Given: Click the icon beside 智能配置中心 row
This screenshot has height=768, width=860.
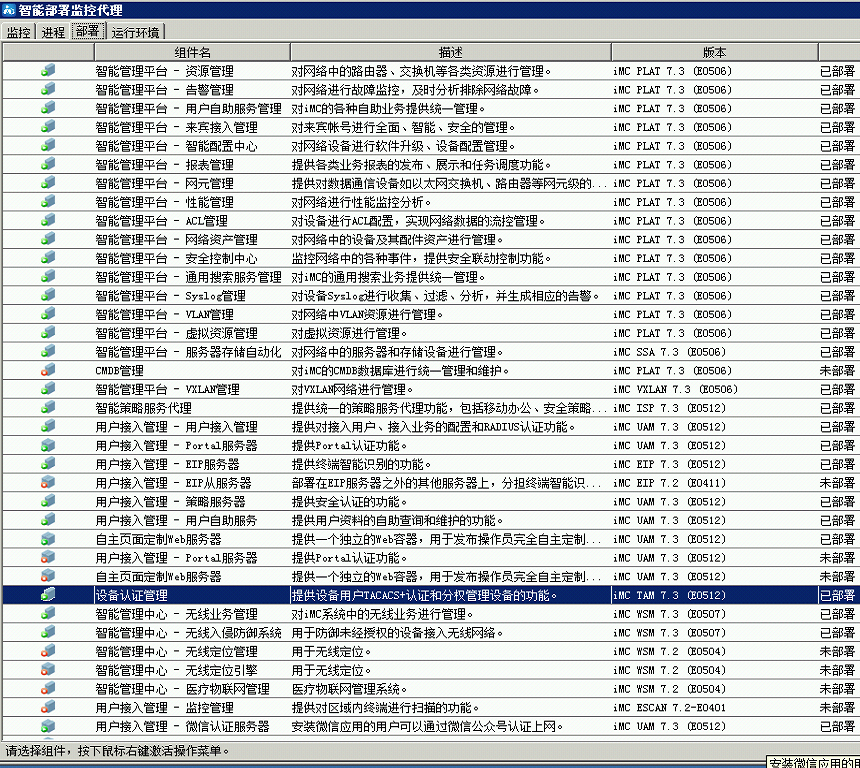Looking at the screenshot, I should point(48,145).
